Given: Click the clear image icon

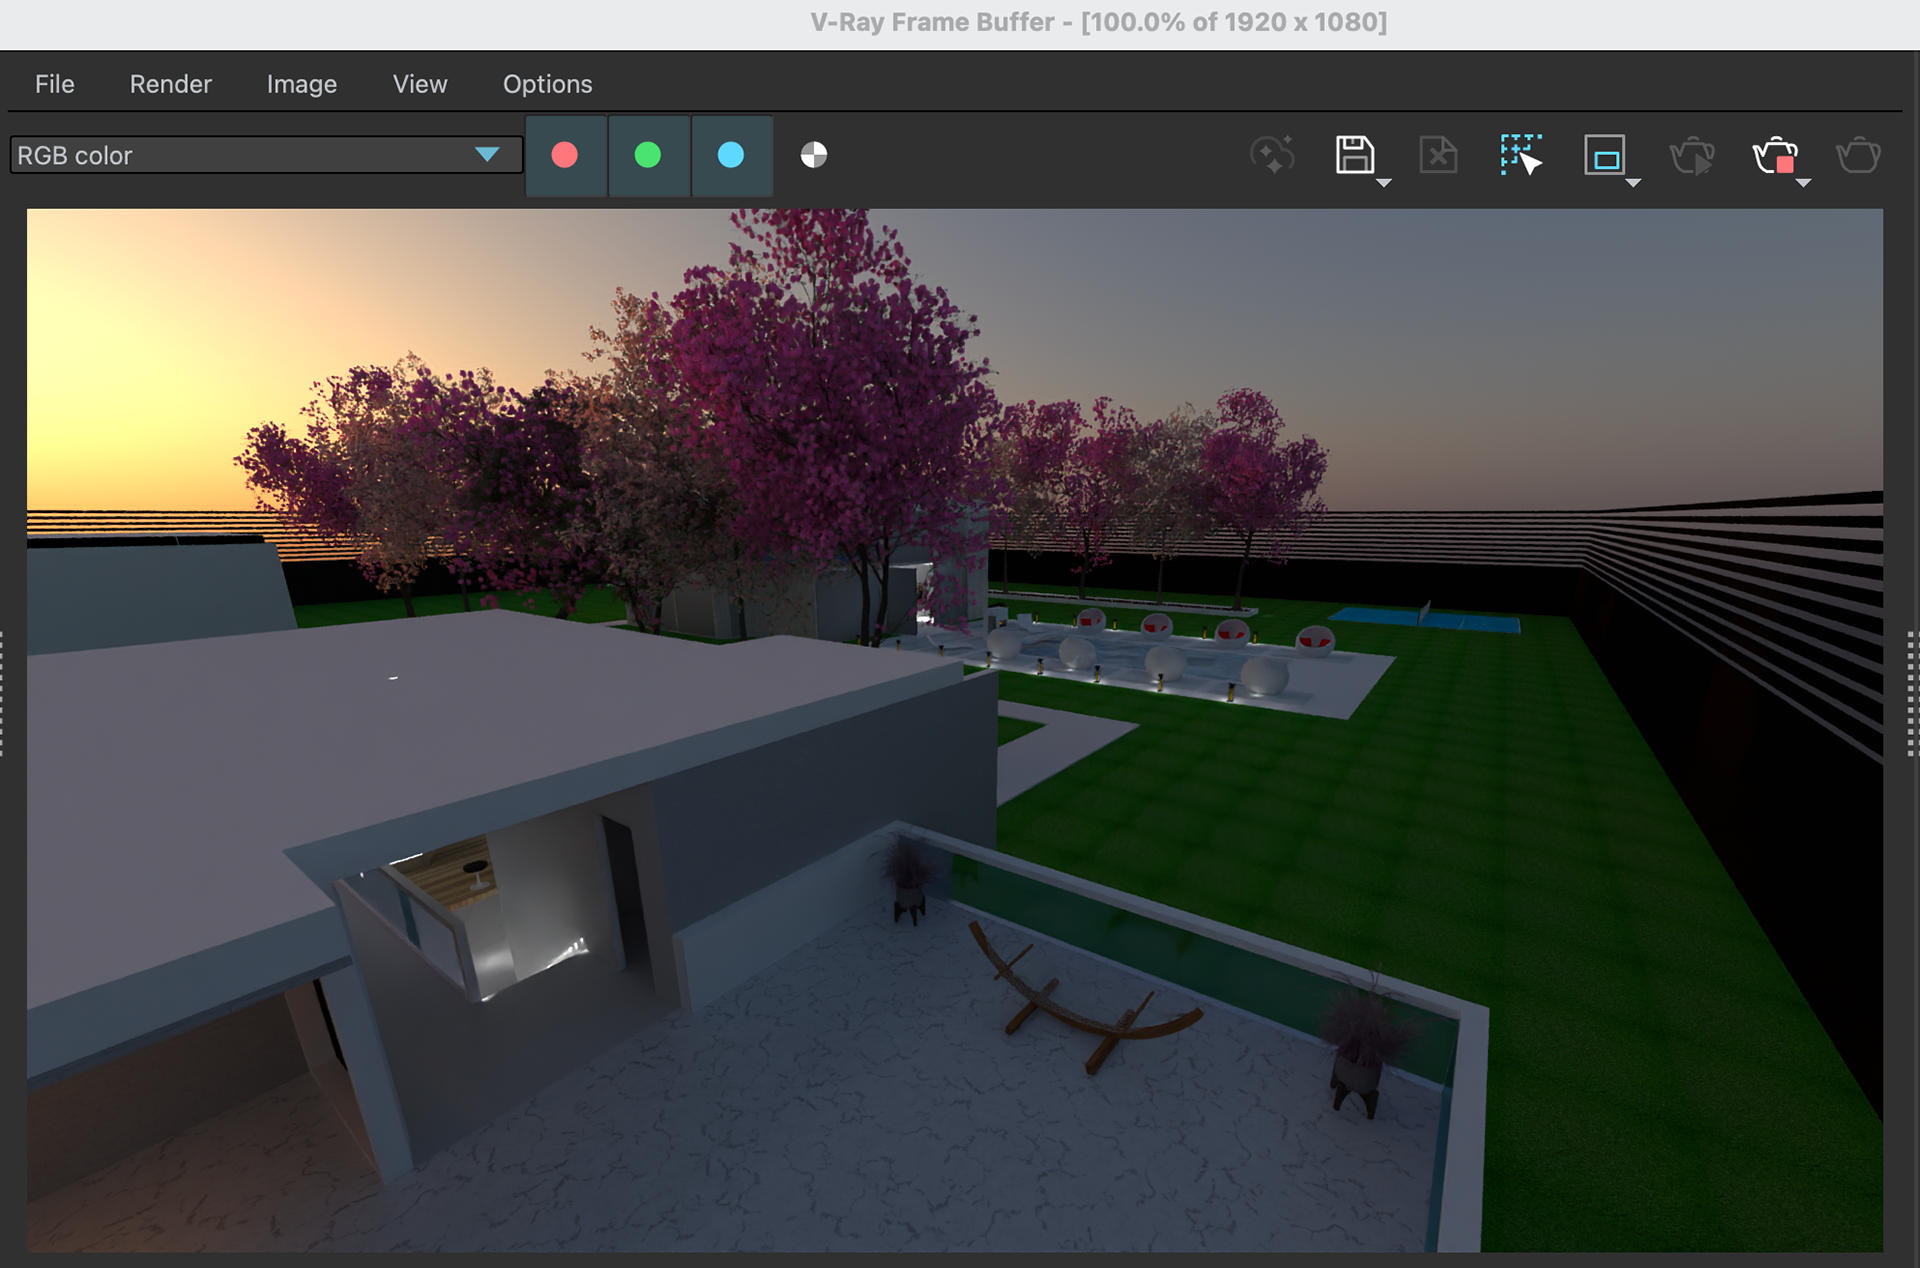Looking at the screenshot, I should click(x=1438, y=155).
